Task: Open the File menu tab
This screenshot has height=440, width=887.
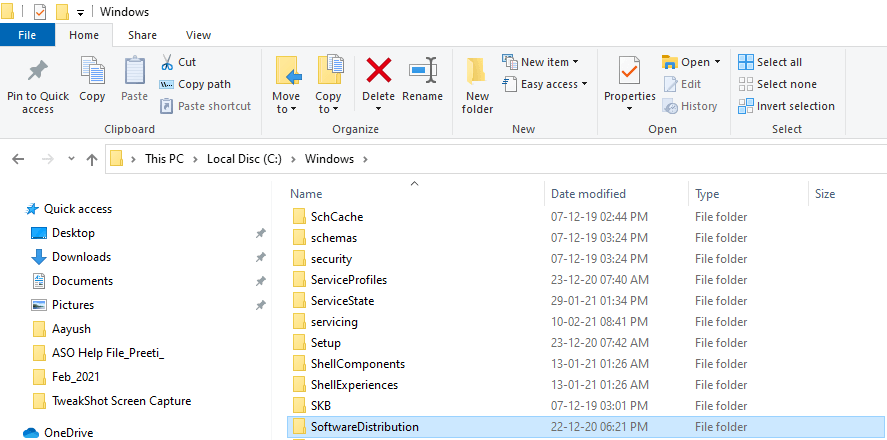Action: point(27,35)
